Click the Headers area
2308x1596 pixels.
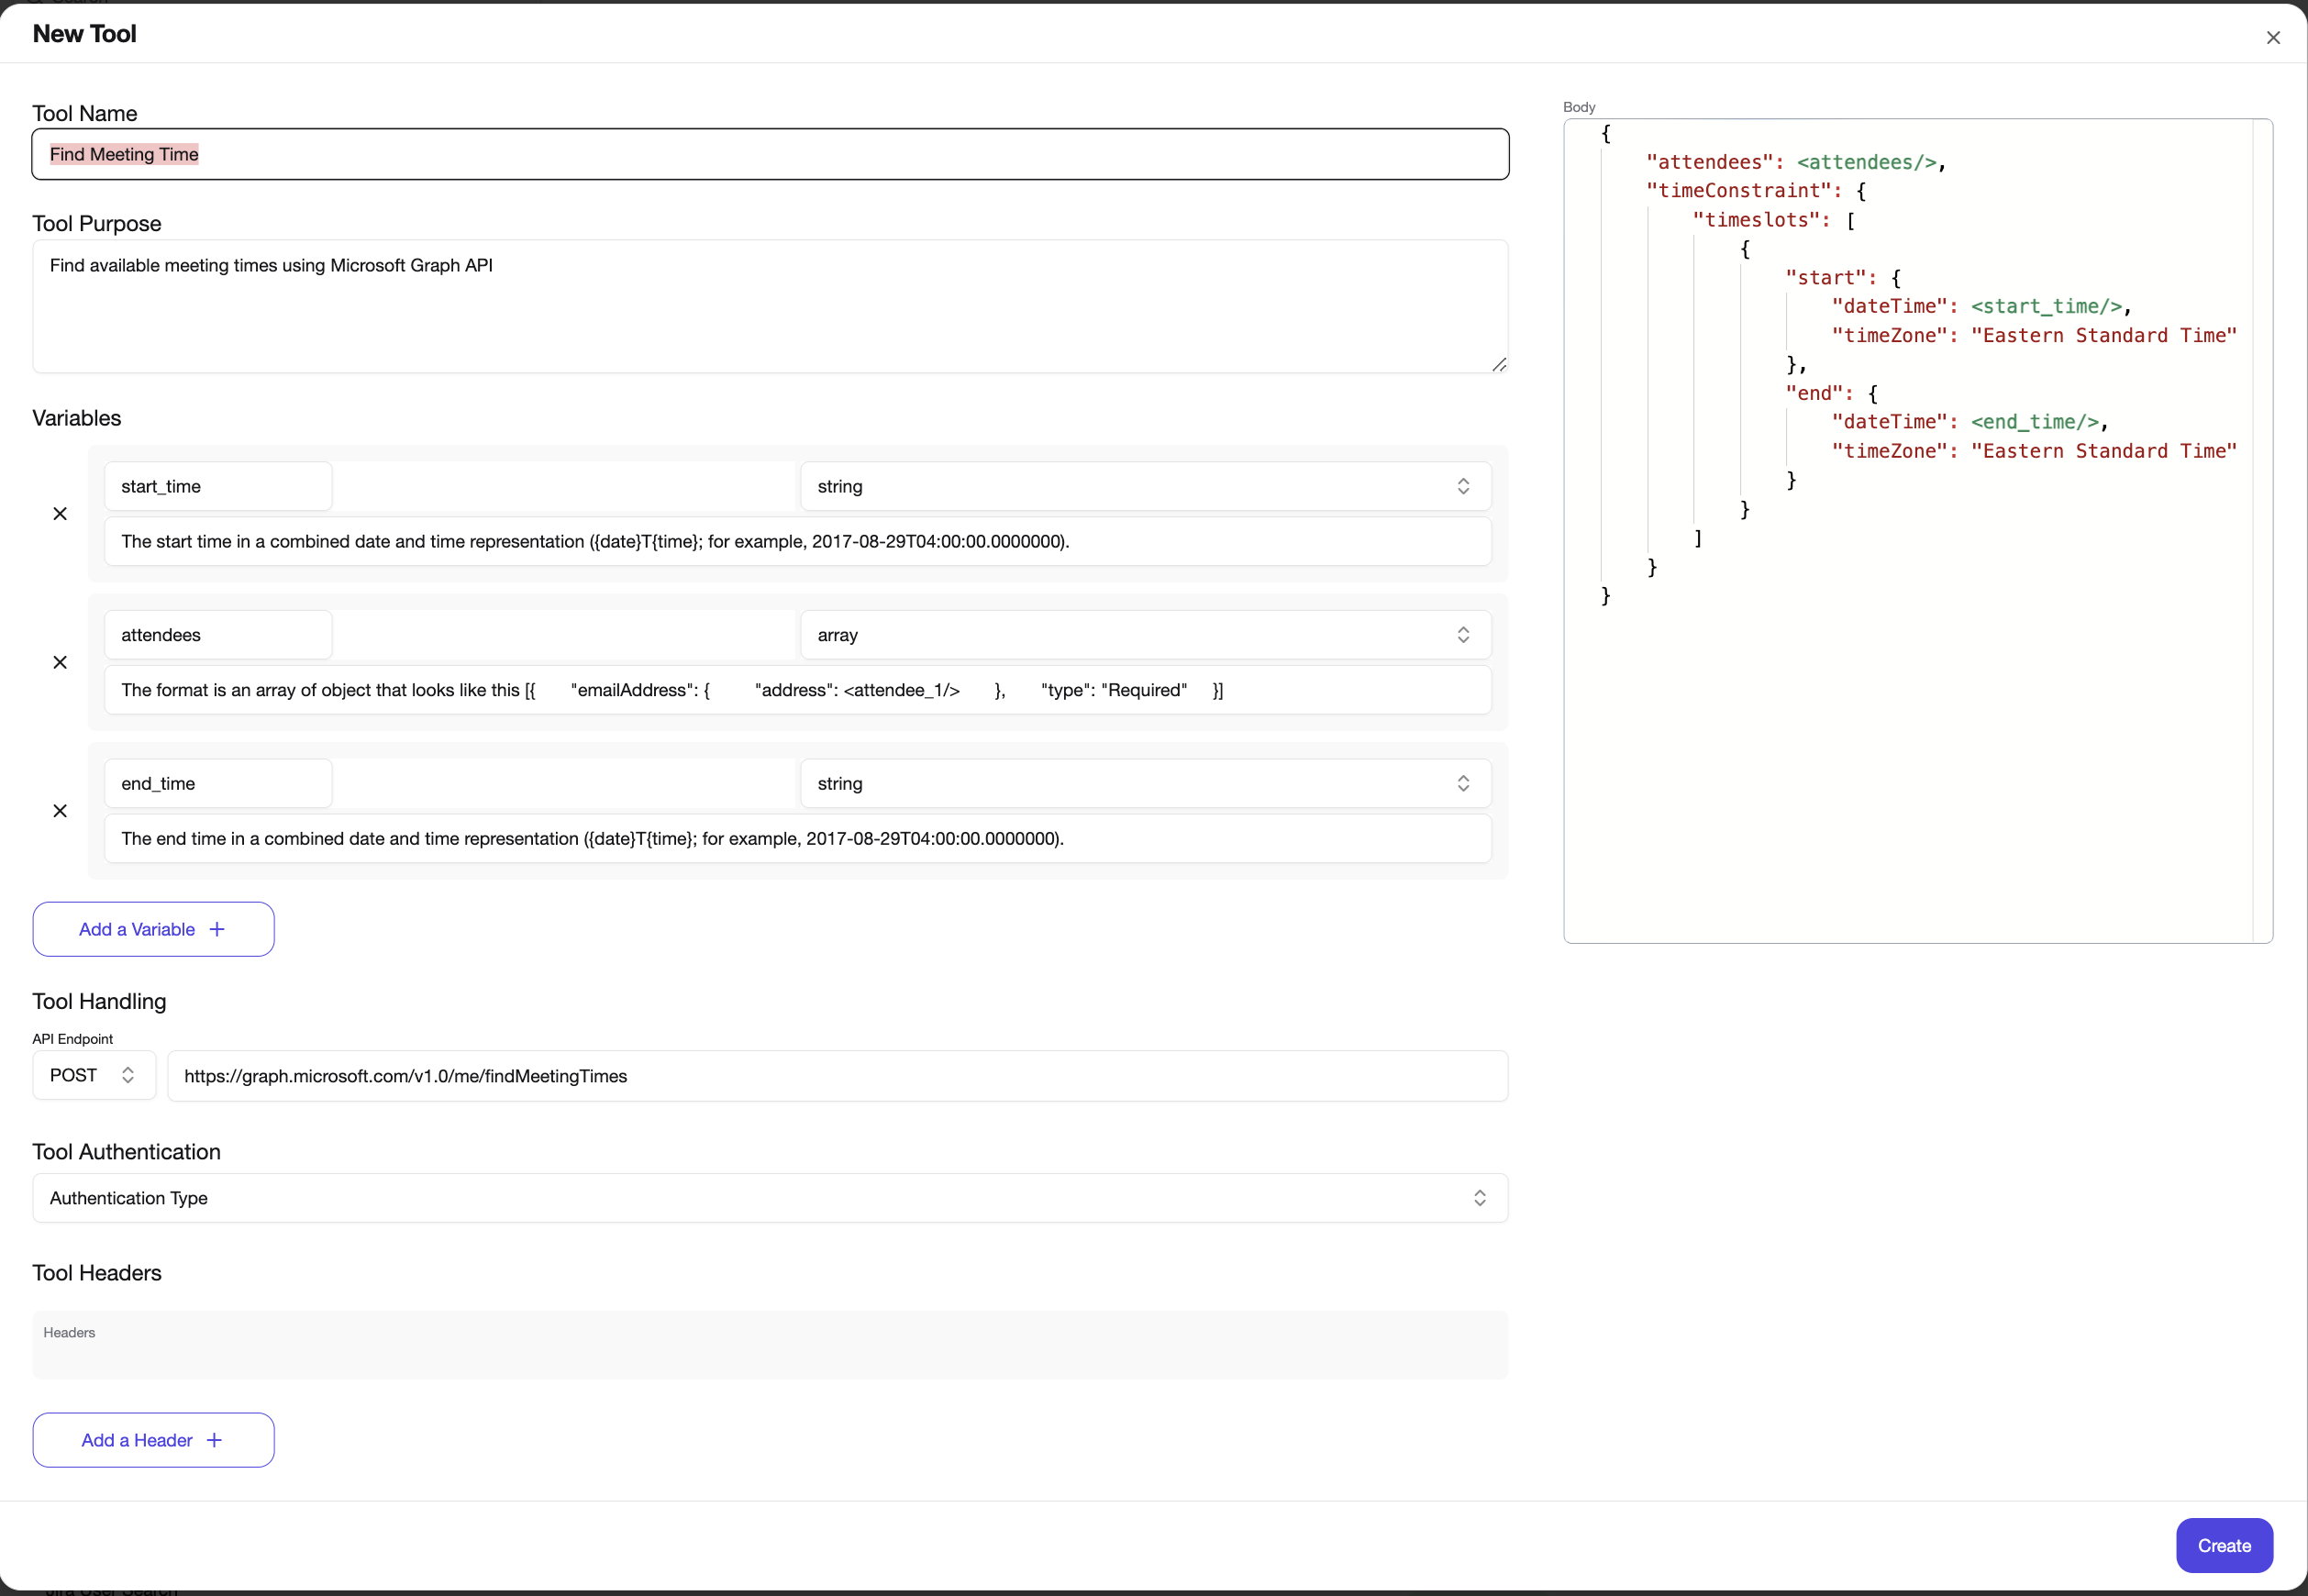coord(770,1345)
